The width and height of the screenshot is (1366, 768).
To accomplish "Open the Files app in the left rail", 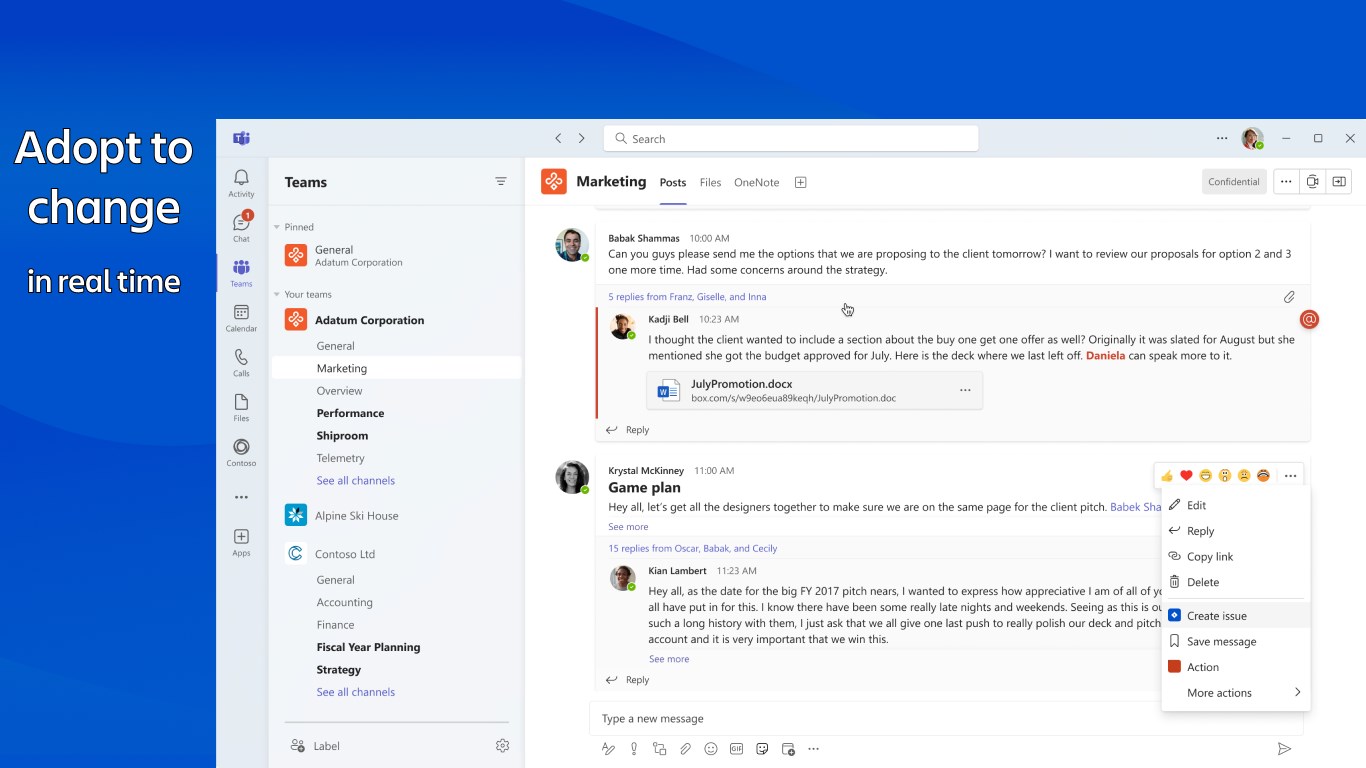I will click(x=241, y=407).
